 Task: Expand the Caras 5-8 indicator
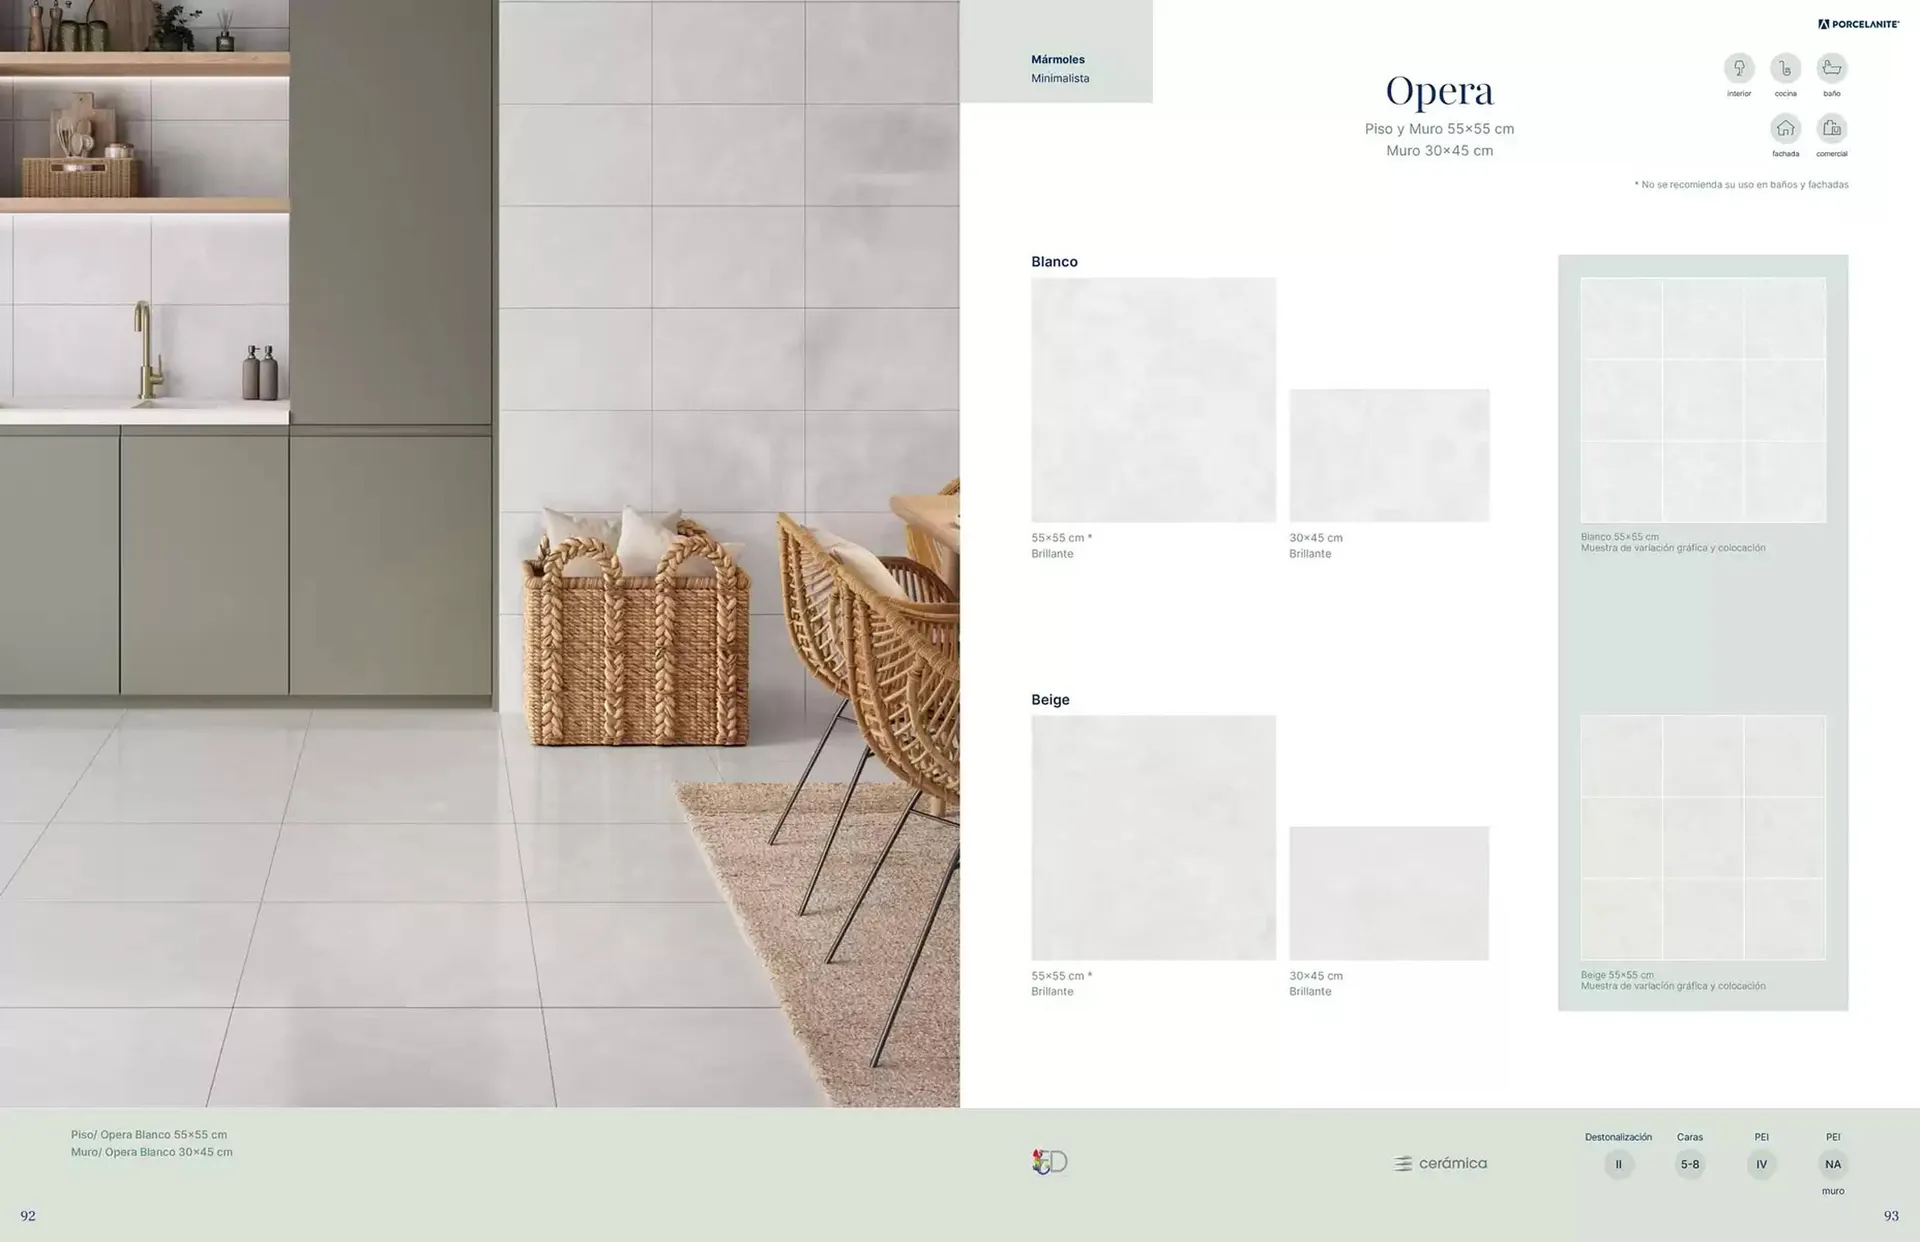coord(1690,1164)
